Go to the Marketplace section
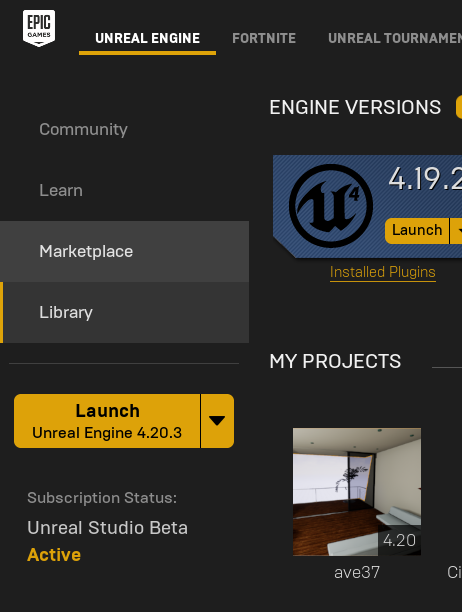Viewport: 462px width, 612px height. 124,251
